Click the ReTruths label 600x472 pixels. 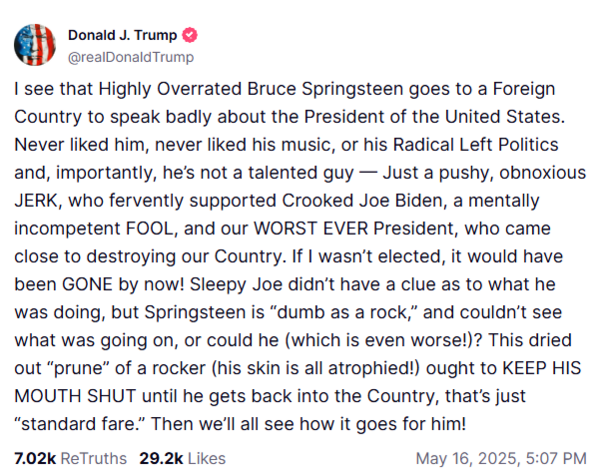click(94, 458)
